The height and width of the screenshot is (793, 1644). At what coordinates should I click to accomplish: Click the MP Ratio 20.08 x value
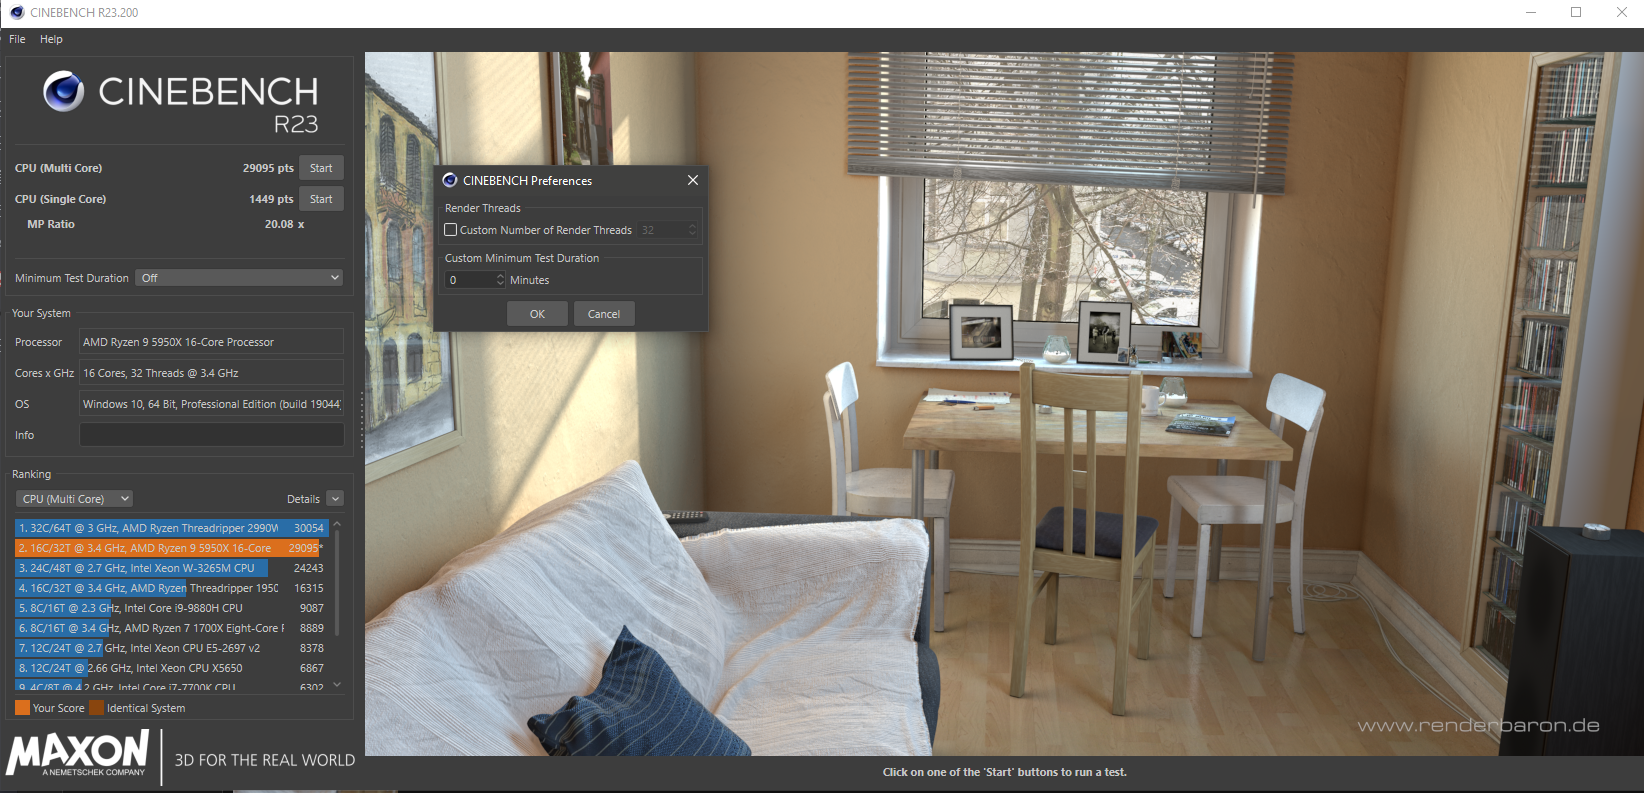284,224
